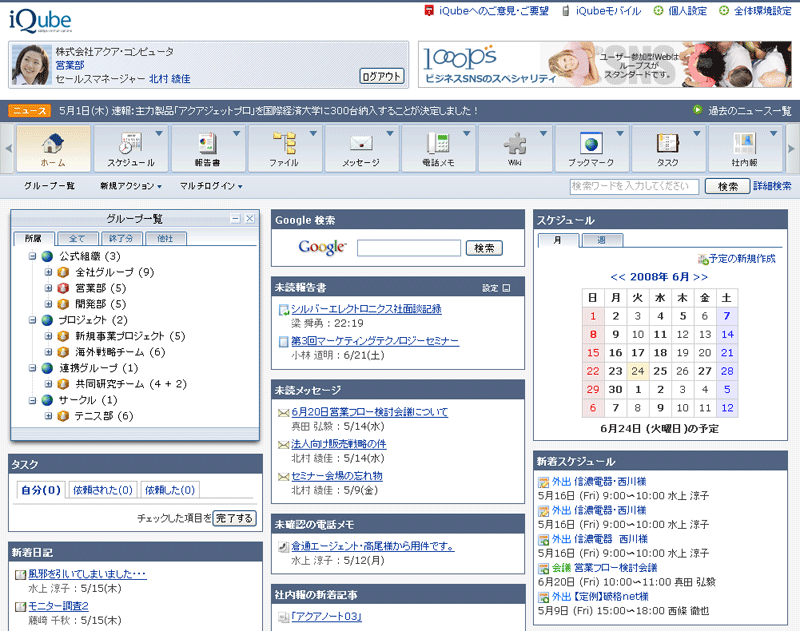Click the iQubeへのご意見 red icon
This screenshot has width=800, height=631.
click(x=429, y=11)
